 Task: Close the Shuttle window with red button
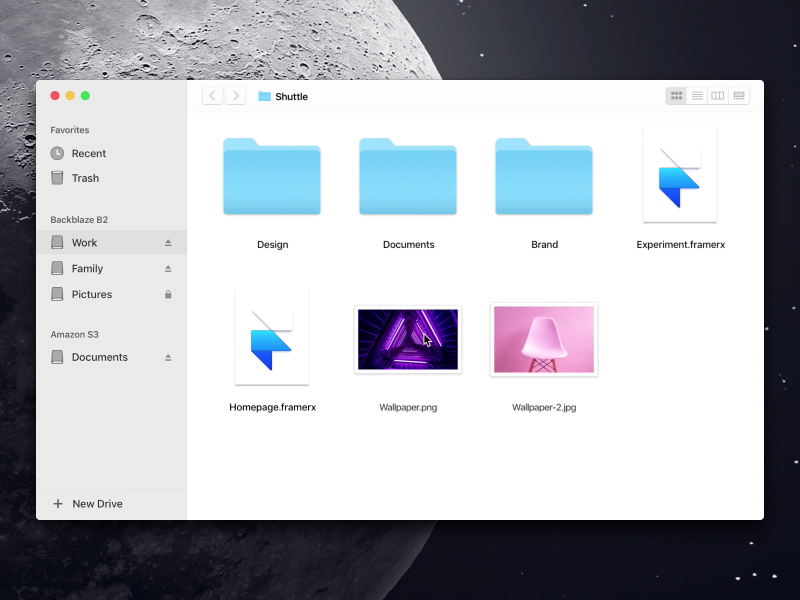coord(55,95)
